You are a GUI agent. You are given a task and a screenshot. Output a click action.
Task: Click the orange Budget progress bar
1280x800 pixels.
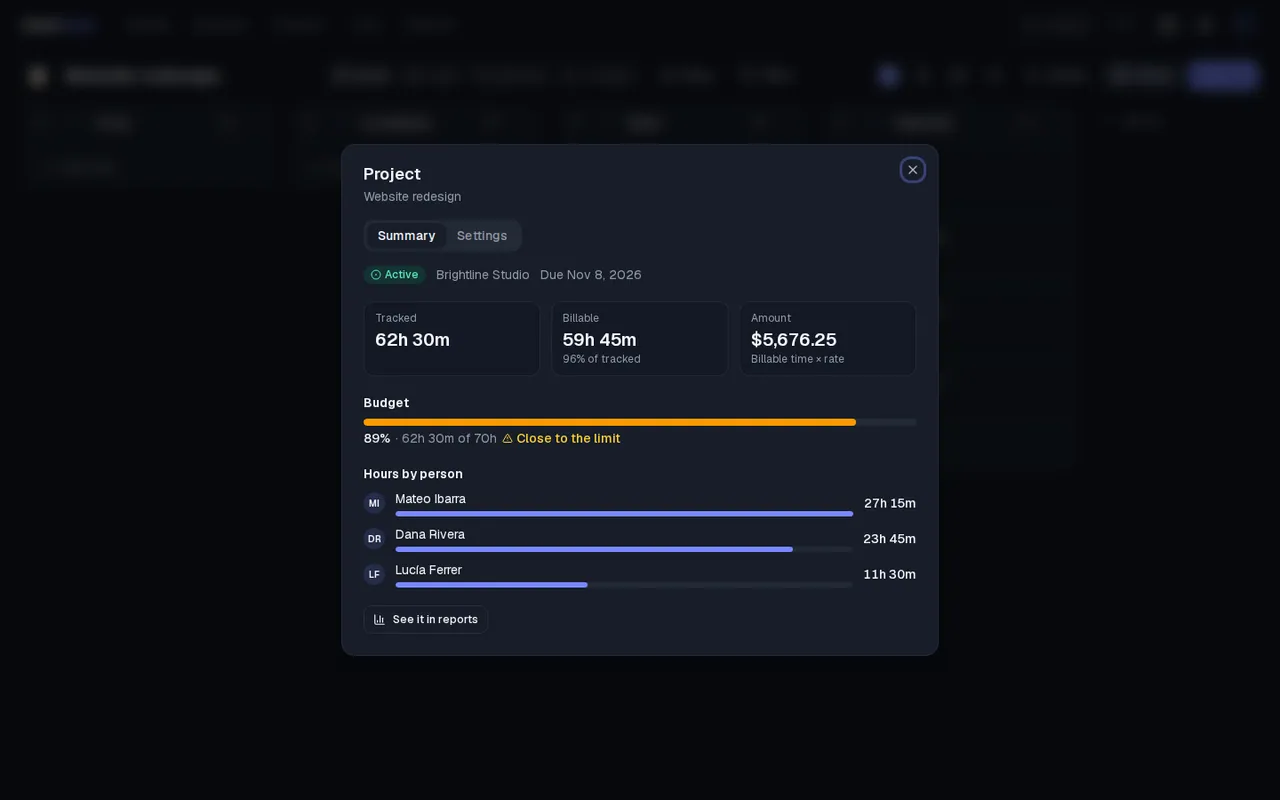coord(640,422)
